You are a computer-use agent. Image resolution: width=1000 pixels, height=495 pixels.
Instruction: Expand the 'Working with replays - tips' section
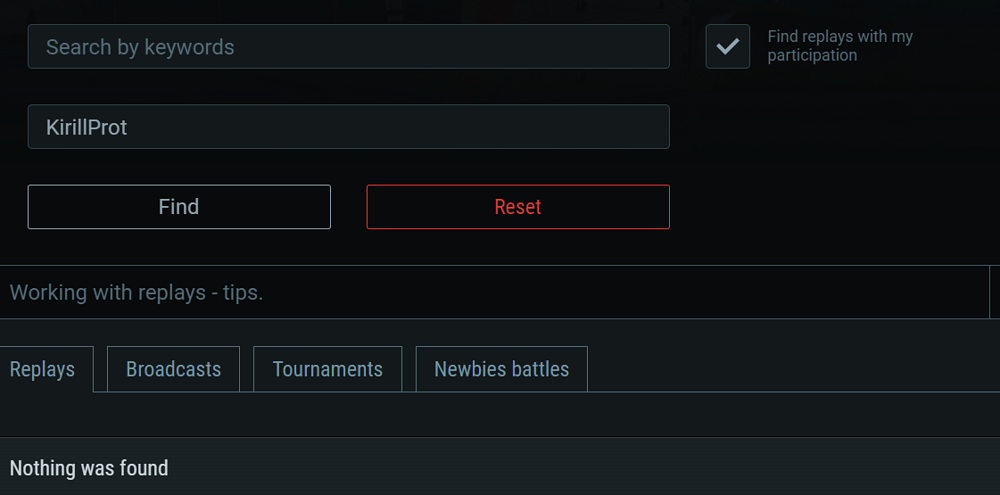136,293
